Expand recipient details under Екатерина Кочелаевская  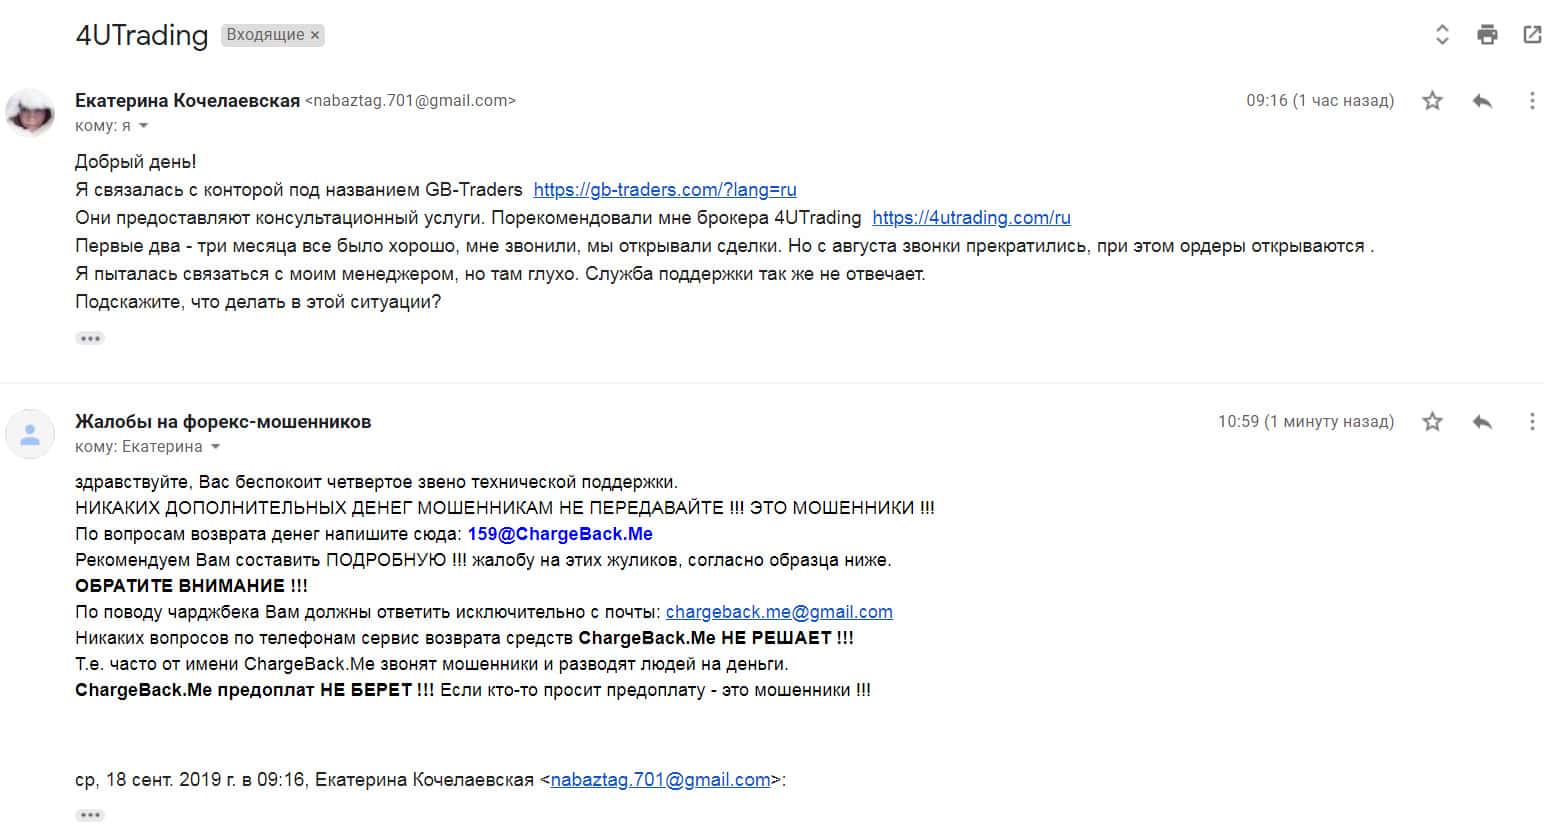click(x=143, y=126)
